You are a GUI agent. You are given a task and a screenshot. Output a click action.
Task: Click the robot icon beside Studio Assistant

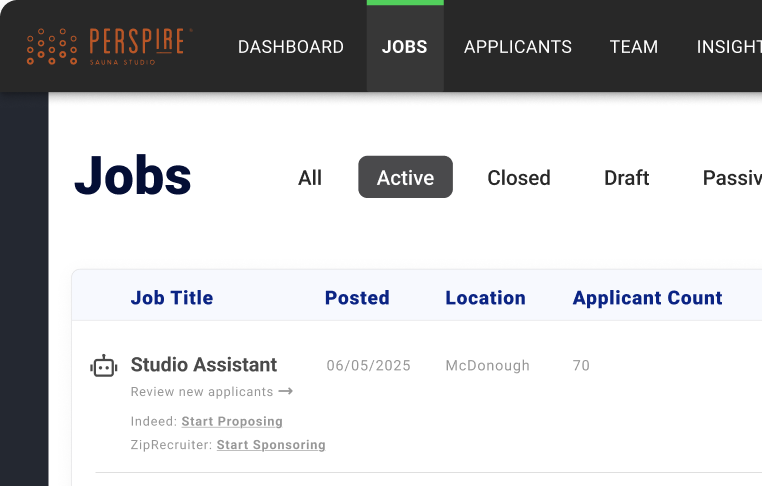tap(104, 367)
